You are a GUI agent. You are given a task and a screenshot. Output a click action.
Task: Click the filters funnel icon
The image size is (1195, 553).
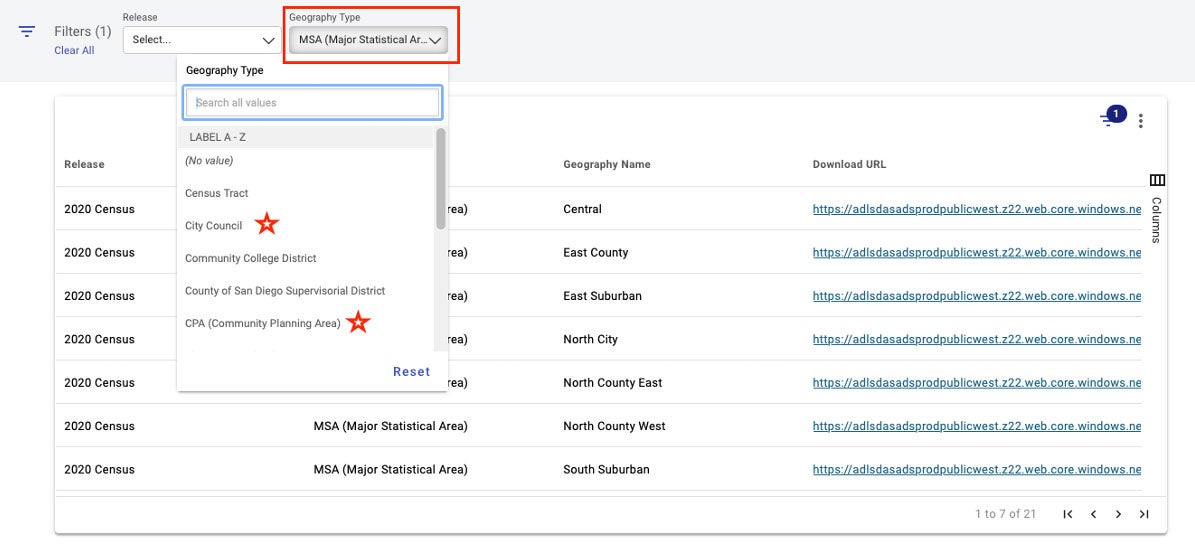(27, 31)
